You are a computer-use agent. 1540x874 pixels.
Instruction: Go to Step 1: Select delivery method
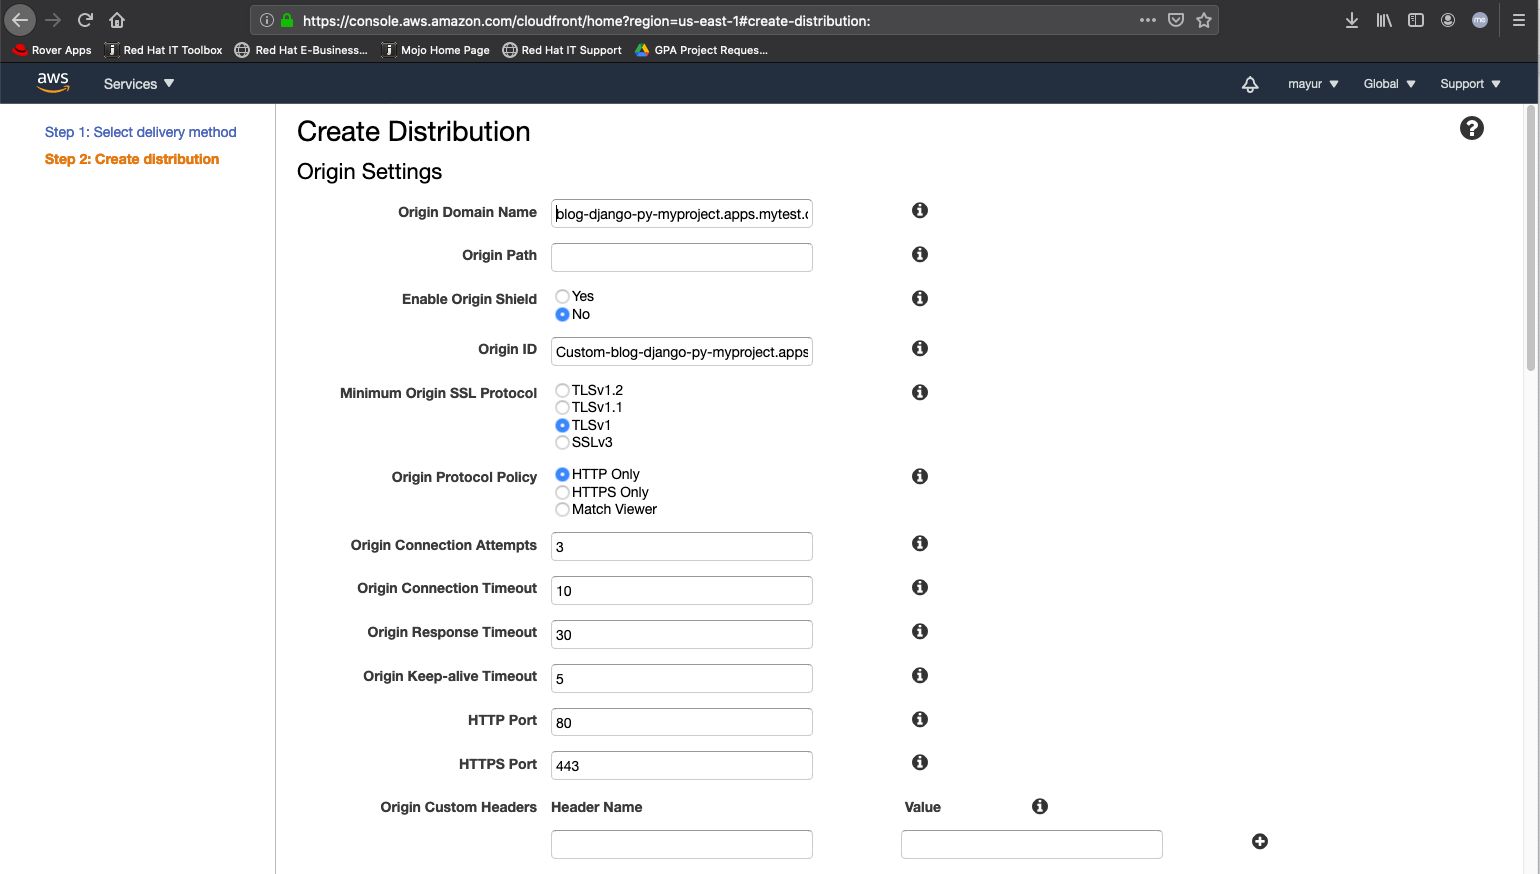(x=140, y=132)
